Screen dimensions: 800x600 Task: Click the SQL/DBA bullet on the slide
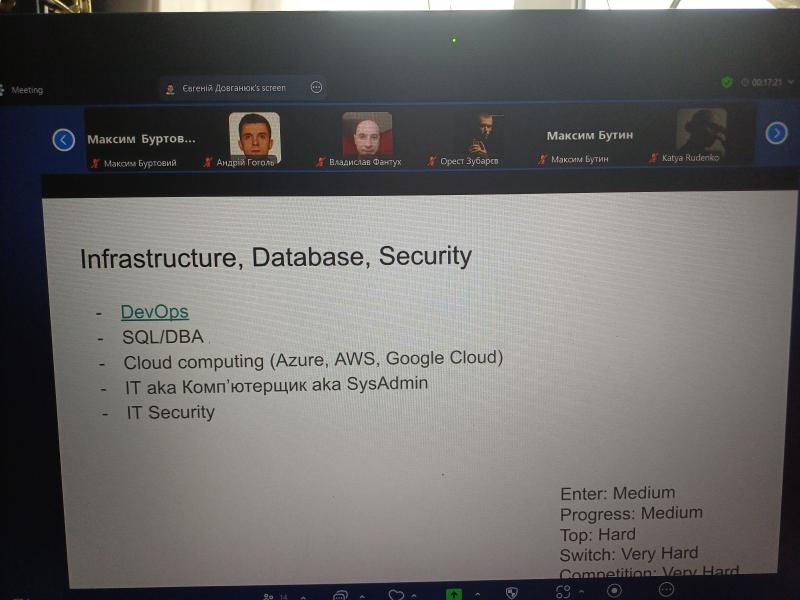click(x=163, y=337)
